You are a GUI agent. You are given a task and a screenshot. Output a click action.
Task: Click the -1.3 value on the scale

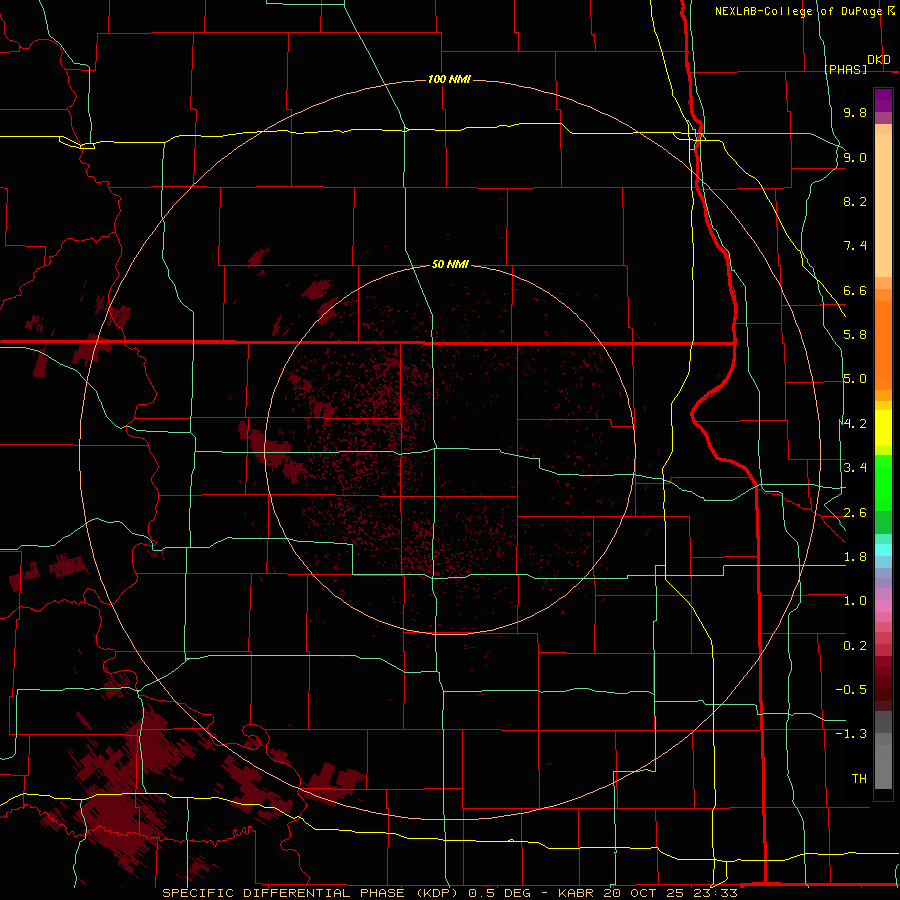[x=851, y=734]
